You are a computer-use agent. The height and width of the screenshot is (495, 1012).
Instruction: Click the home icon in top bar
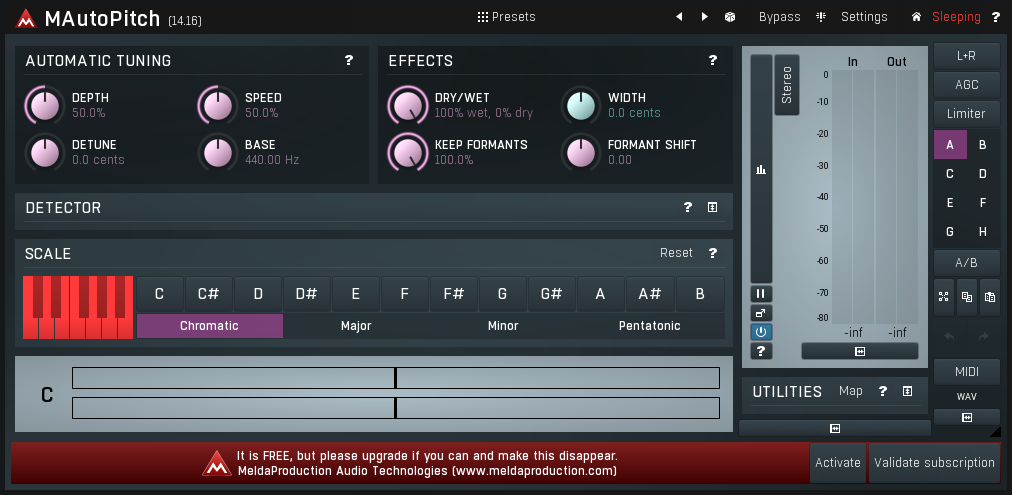(x=916, y=17)
